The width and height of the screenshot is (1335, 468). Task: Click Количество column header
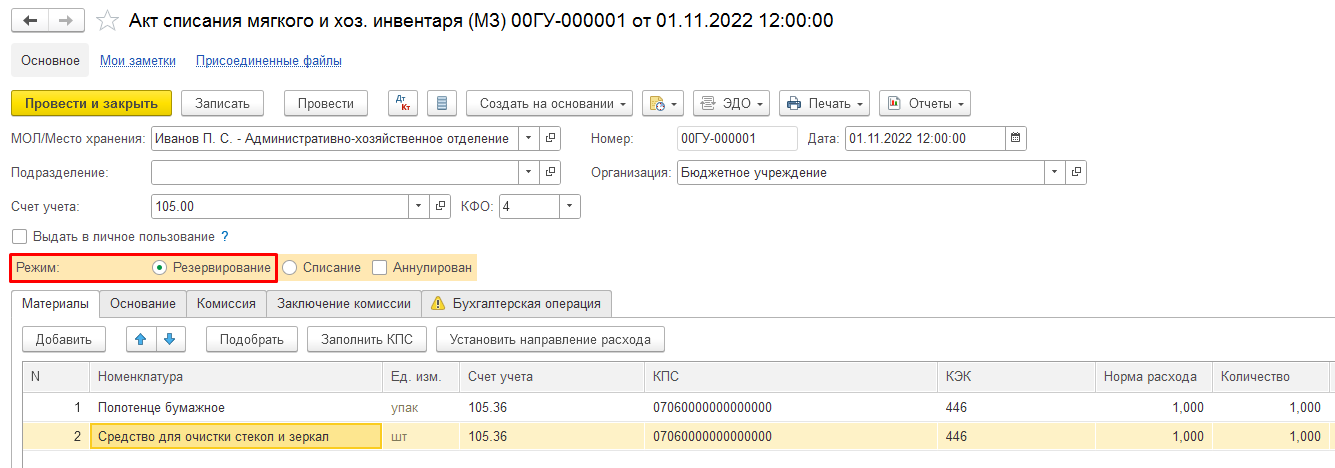point(1269,377)
